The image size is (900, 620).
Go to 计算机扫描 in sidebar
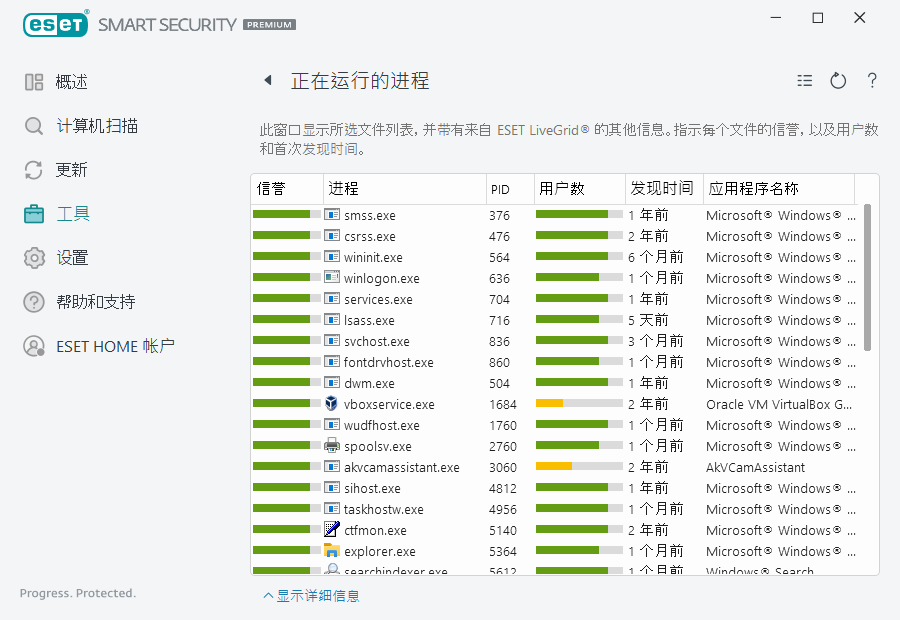pyautogui.click(x=96, y=126)
